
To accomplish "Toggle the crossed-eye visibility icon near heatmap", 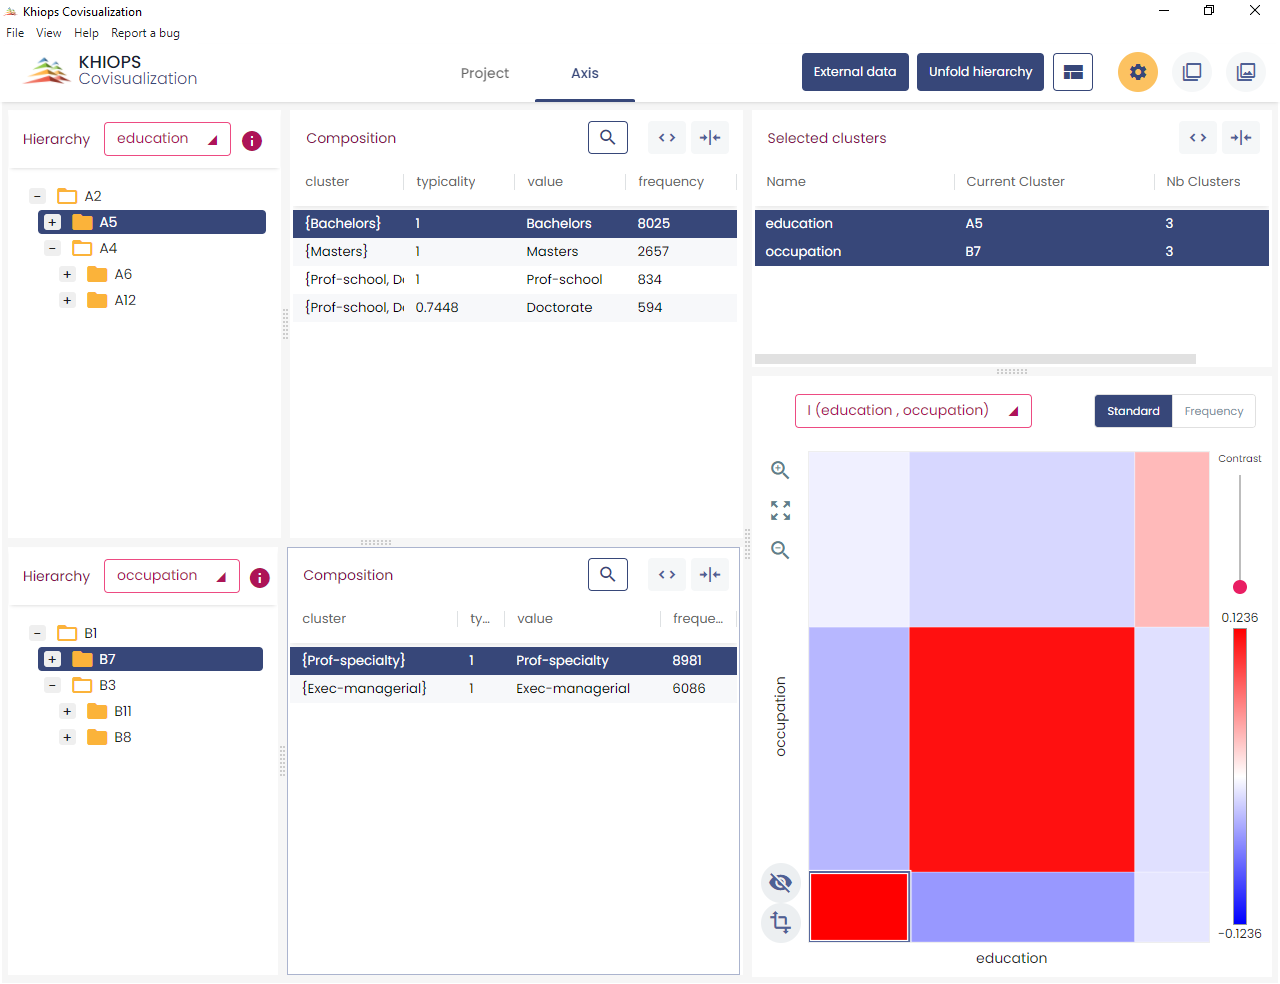I will [x=781, y=882].
